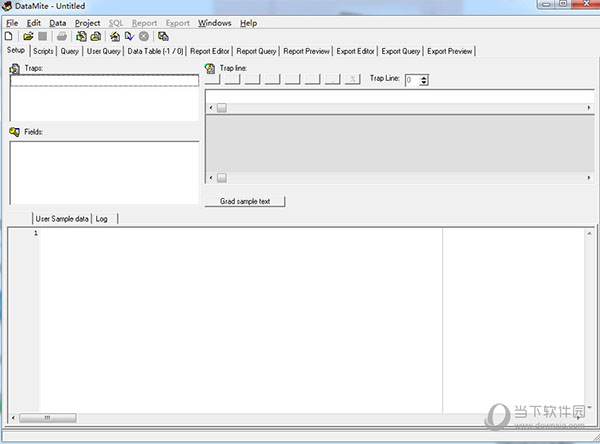Click the last toolbar icon after the stop button
The width and height of the screenshot is (600, 444).
pos(163,36)
